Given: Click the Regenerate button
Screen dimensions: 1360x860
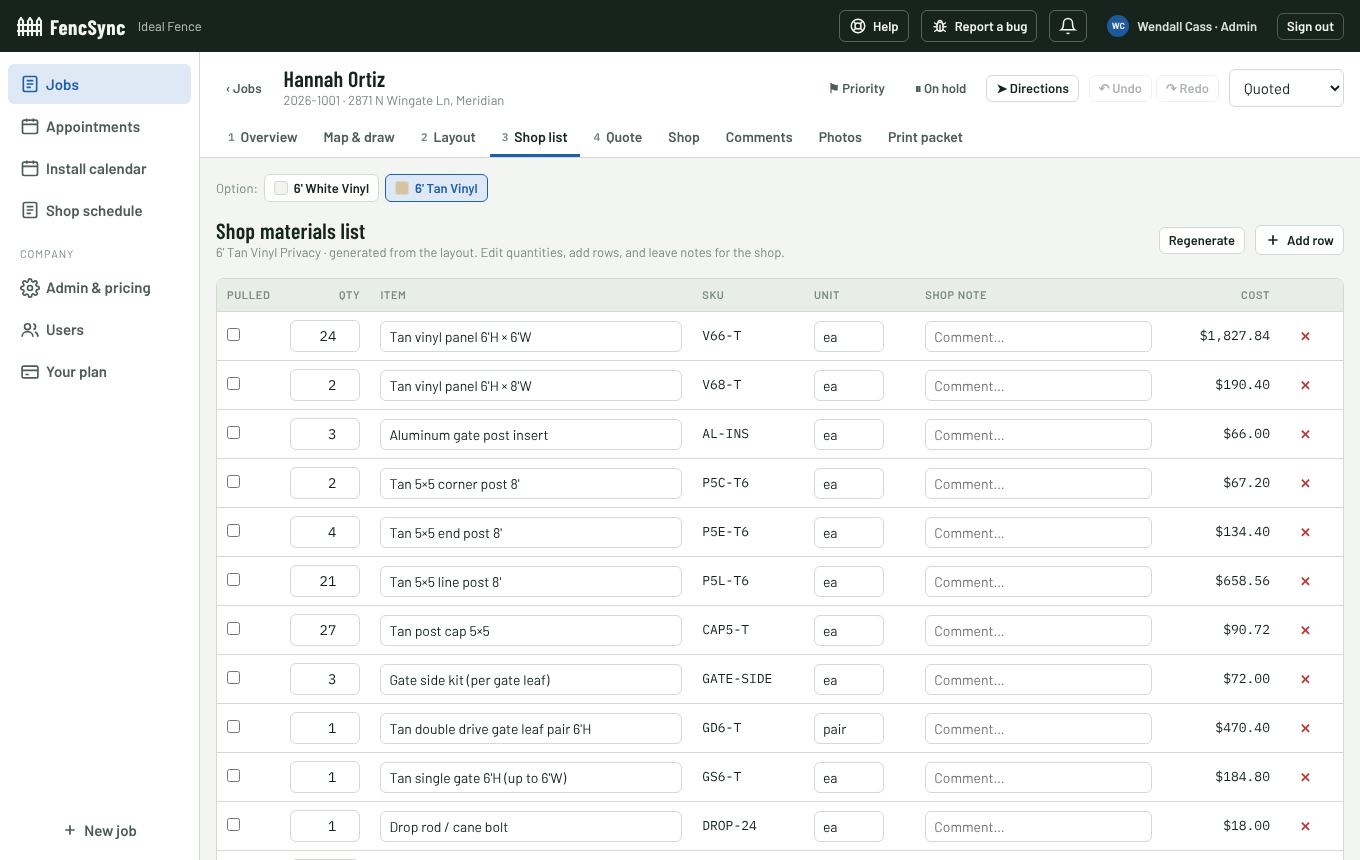Looking at the screenshot, I should click(x=1201, y=240).
